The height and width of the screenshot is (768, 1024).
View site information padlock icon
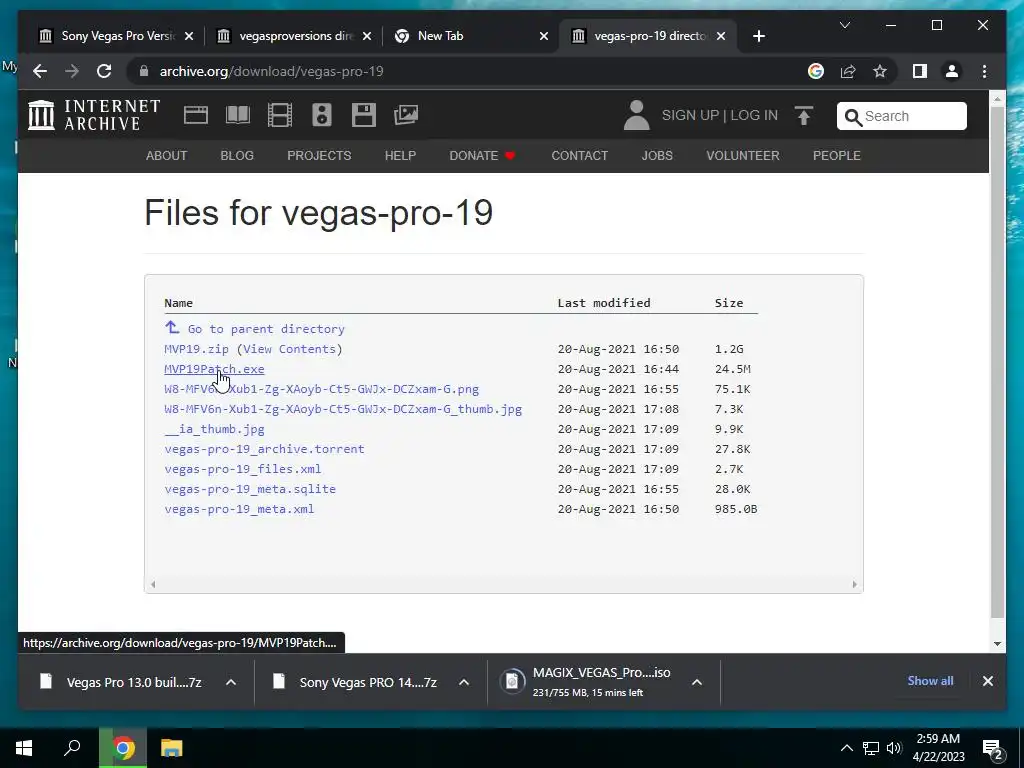[144, 71]
